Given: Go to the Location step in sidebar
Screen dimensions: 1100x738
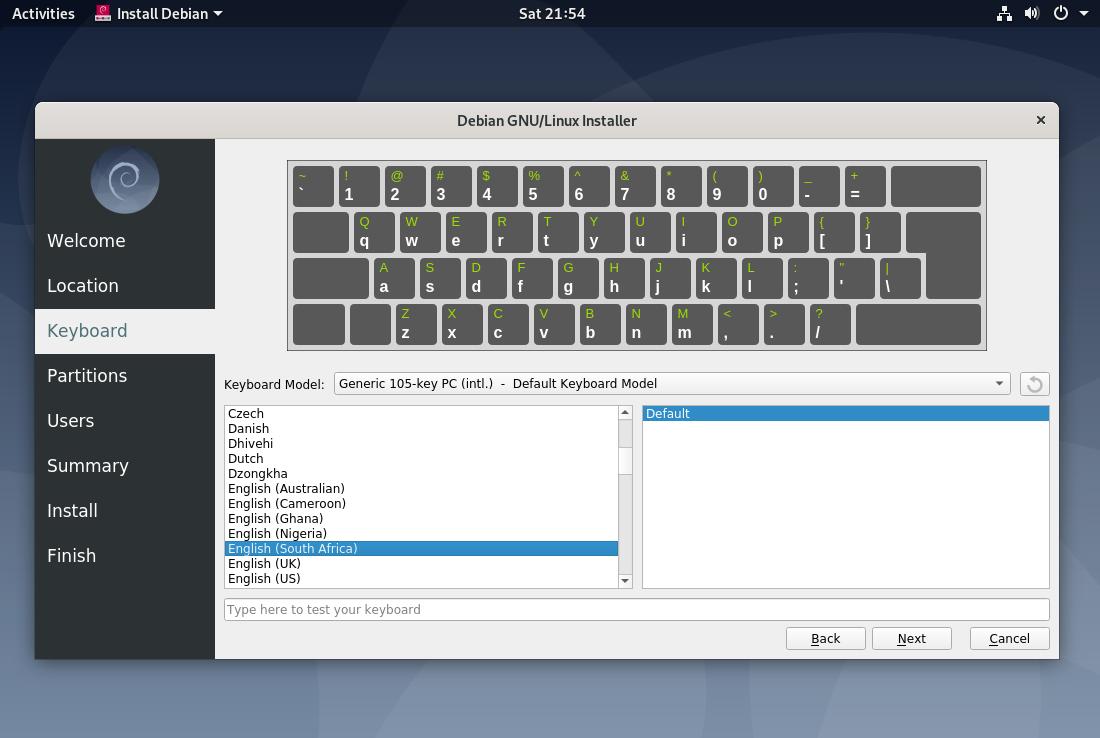Looking at the screenshot, I should [125, 286].
